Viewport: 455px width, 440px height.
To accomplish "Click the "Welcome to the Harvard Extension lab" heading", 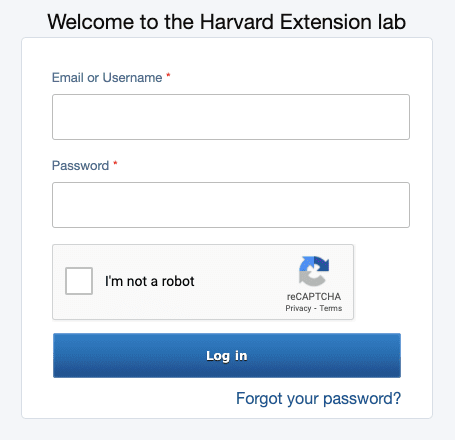I will 227,22.
